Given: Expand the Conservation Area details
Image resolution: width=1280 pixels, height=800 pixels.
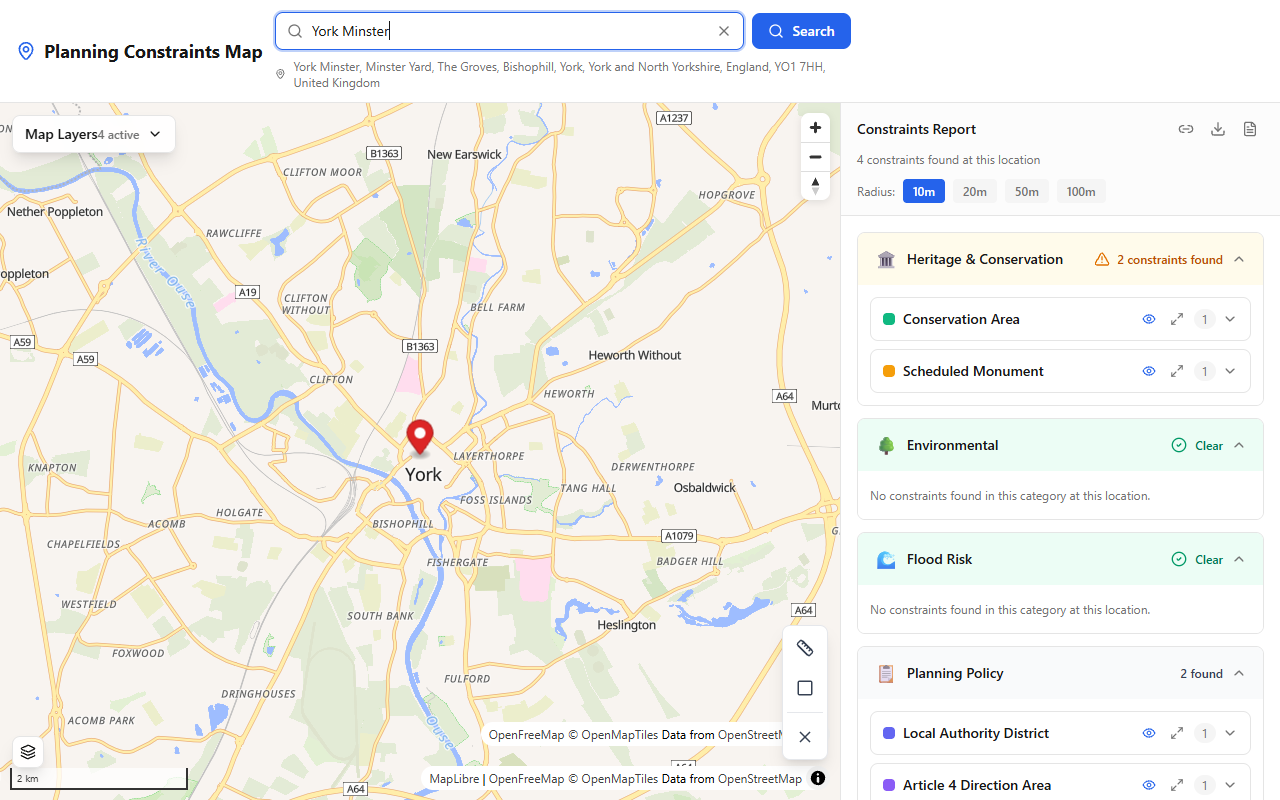Looking at the screenshot, I should pos(1230,319).
